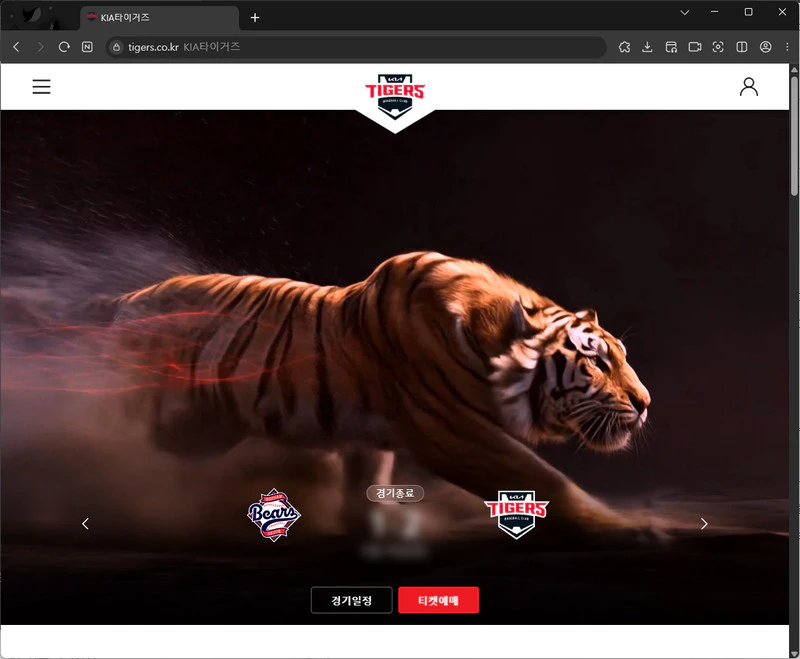Viewport: 800px width, 659px height.
Task: Select the KIA타이거즈 browser tab
Action: point(159,18)
